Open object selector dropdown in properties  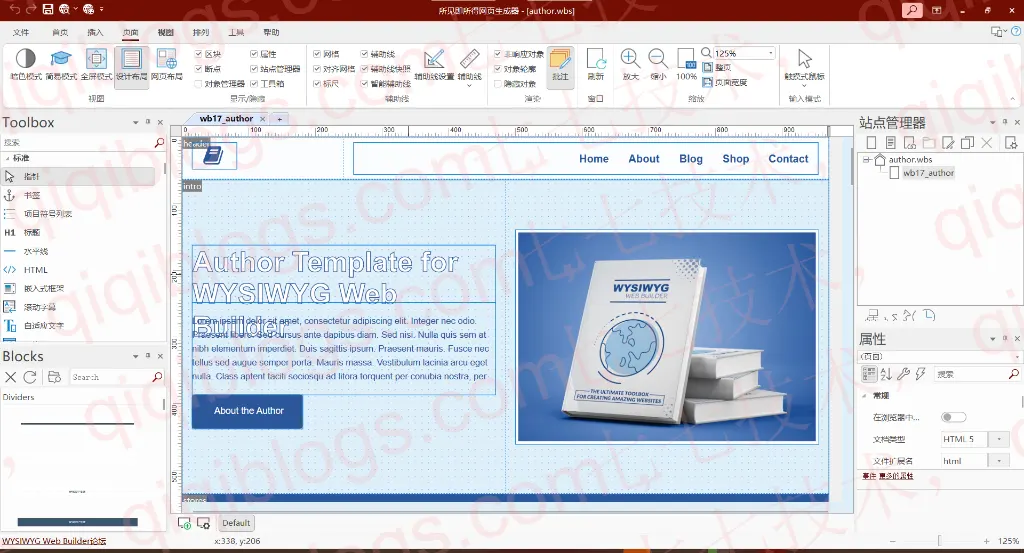pyautogui.click(x=1016, y=356)
